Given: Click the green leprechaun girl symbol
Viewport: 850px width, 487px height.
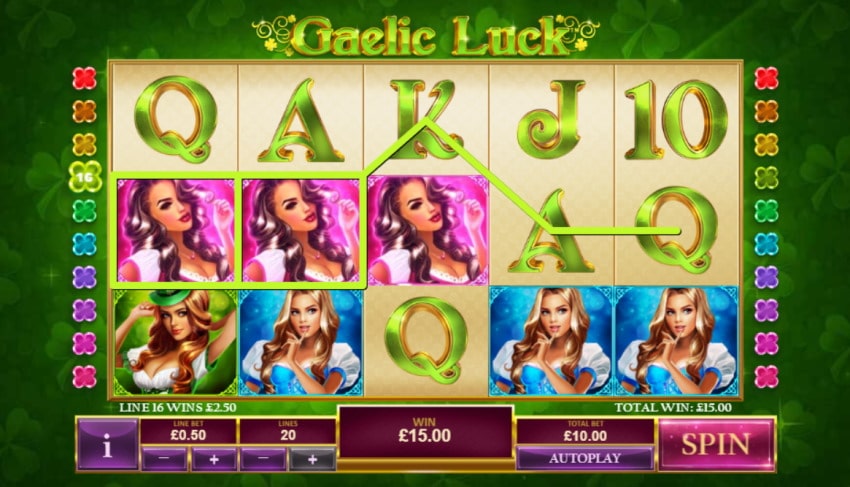Looking at the screenshot, I should (175, 342).
